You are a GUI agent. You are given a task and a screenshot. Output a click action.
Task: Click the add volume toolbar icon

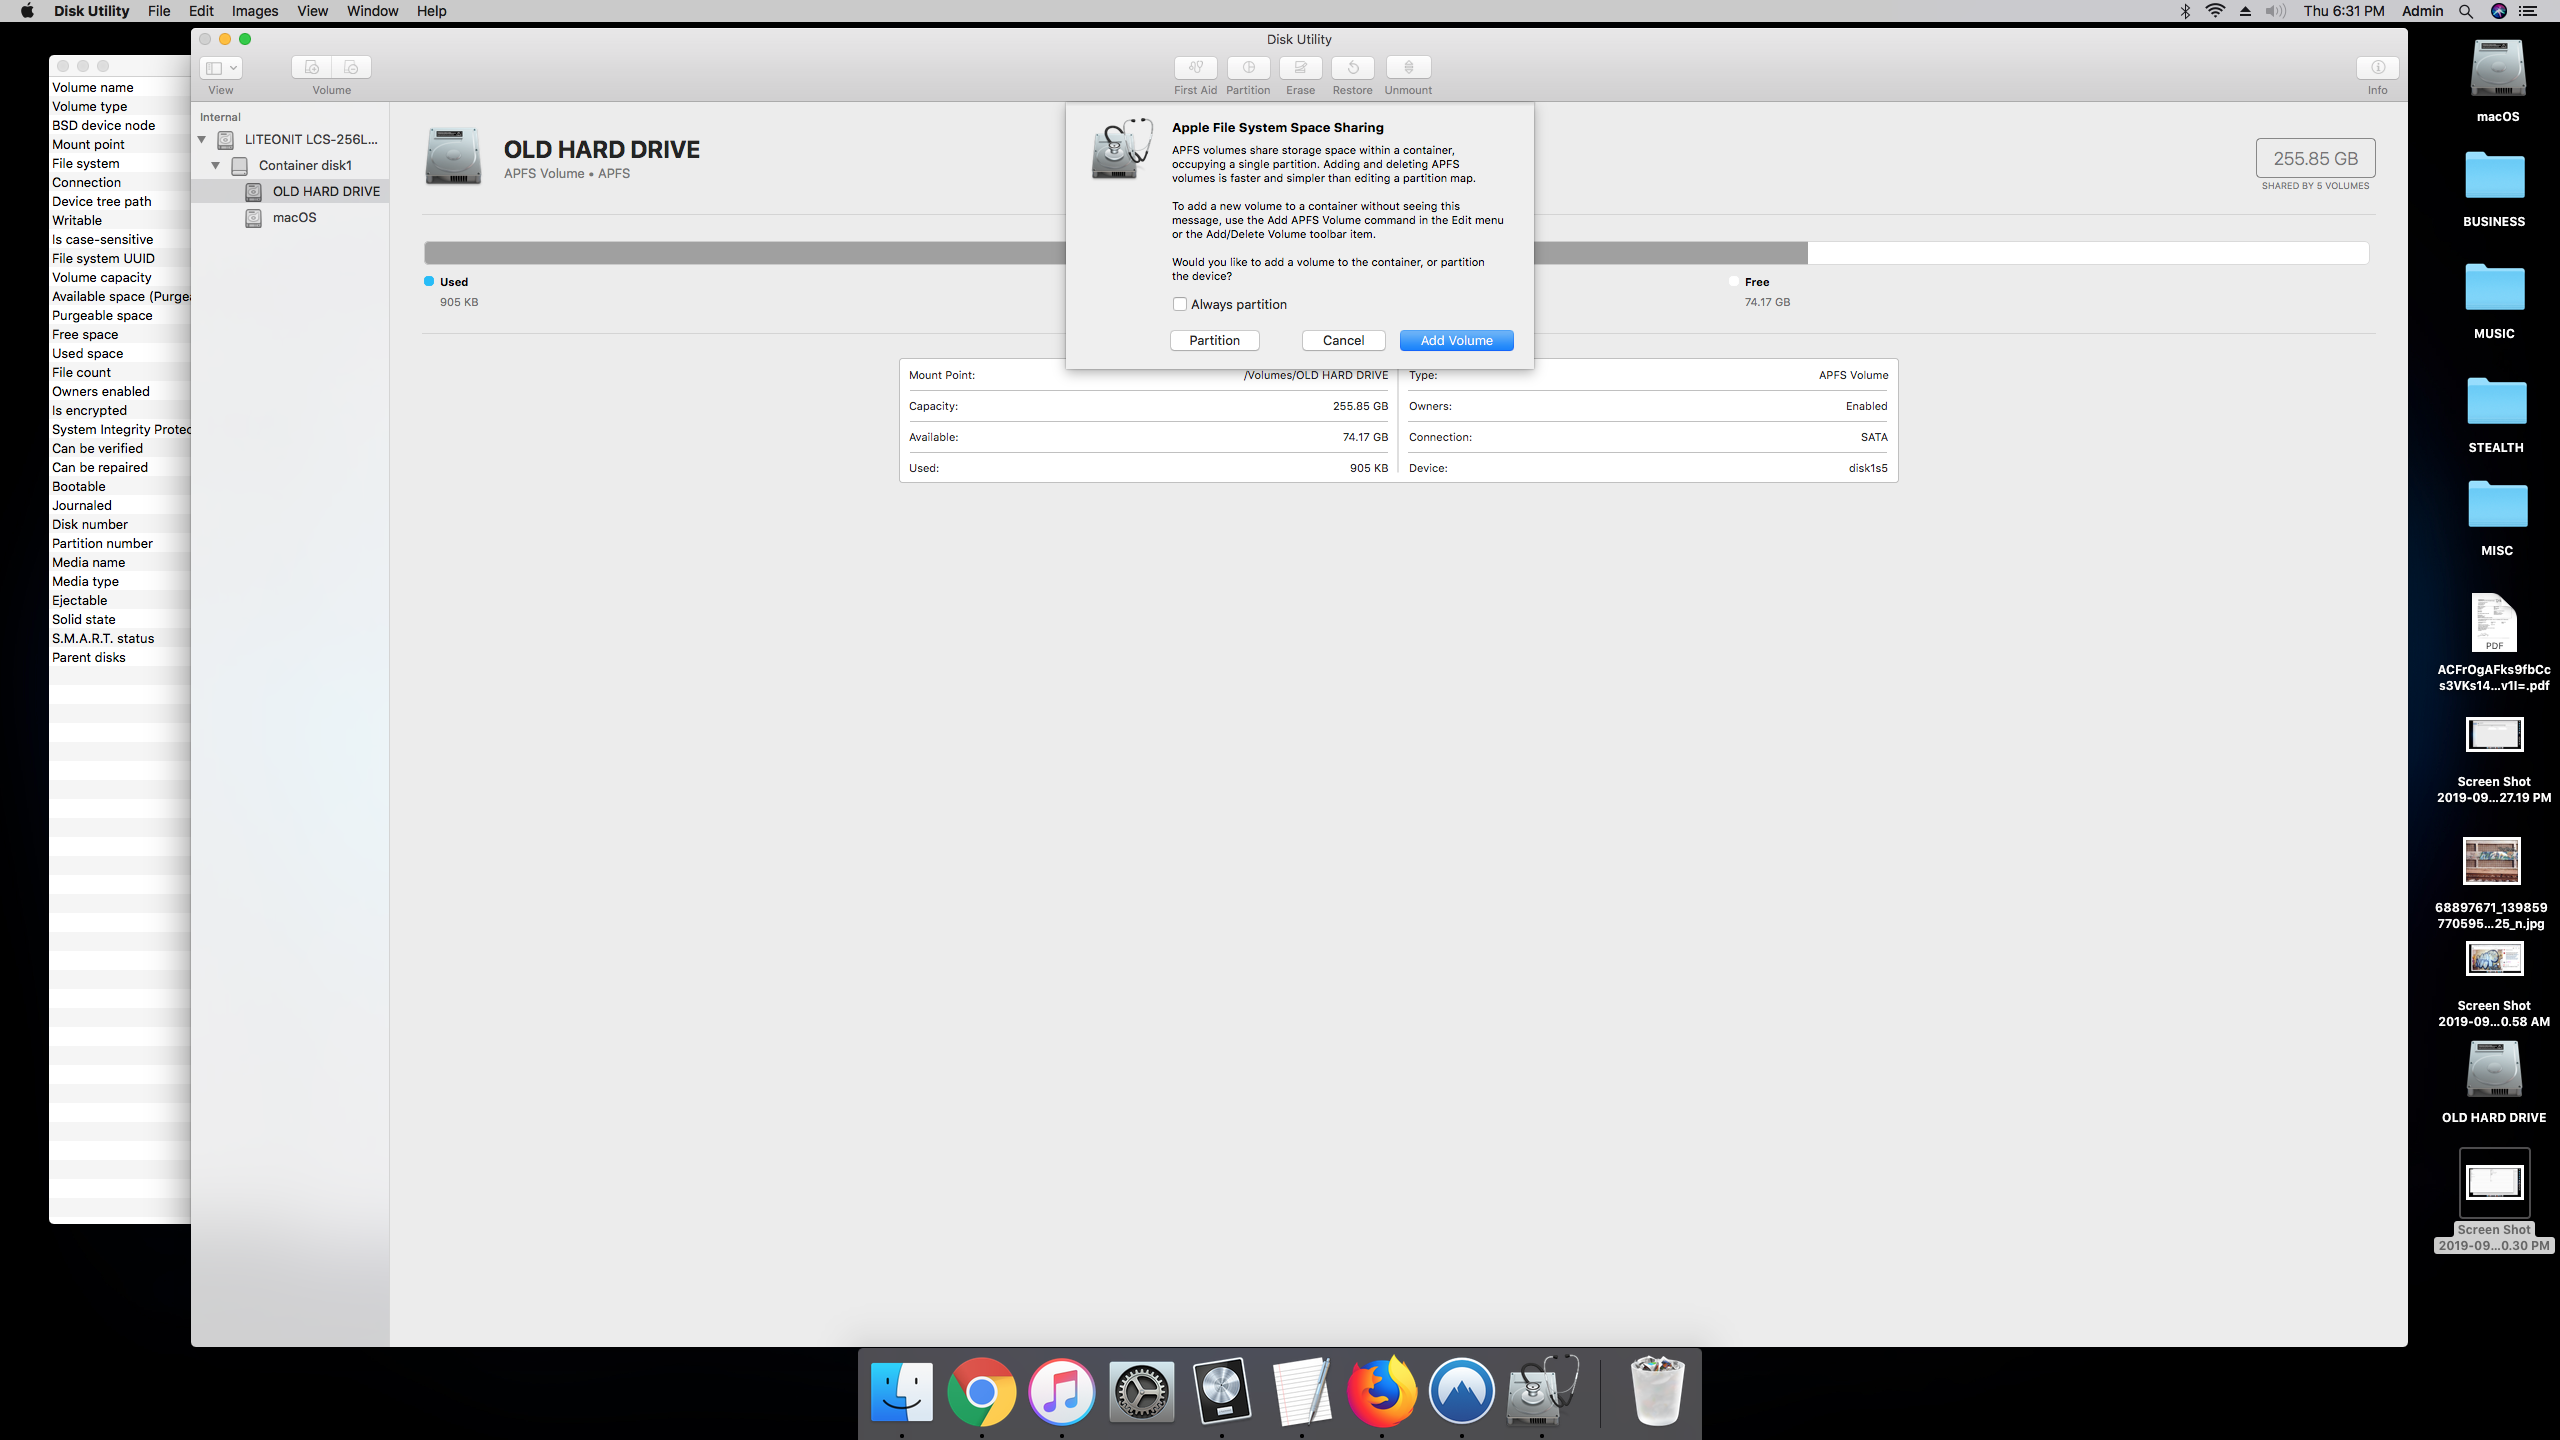pyautogui.click(x=312, y=67)
